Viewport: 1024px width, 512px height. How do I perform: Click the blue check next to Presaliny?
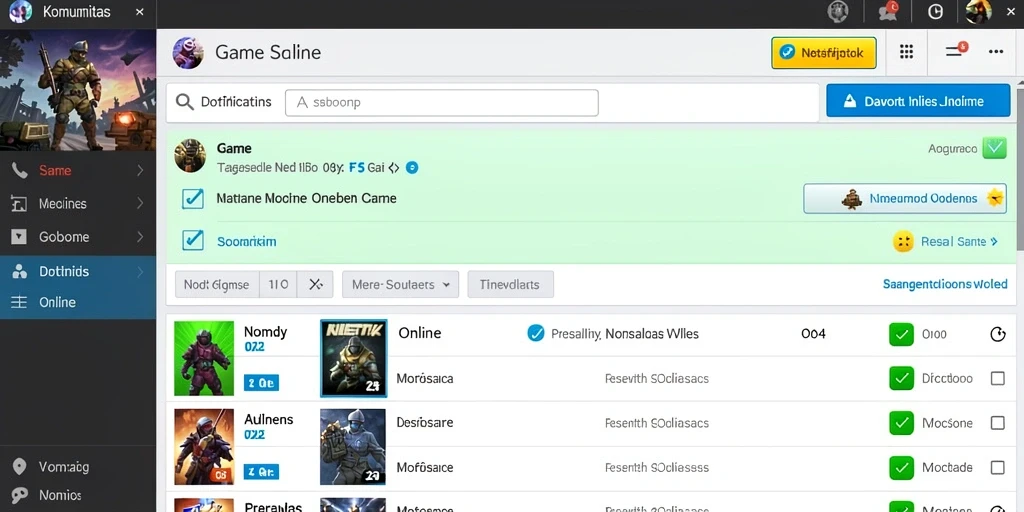[536, 334]
